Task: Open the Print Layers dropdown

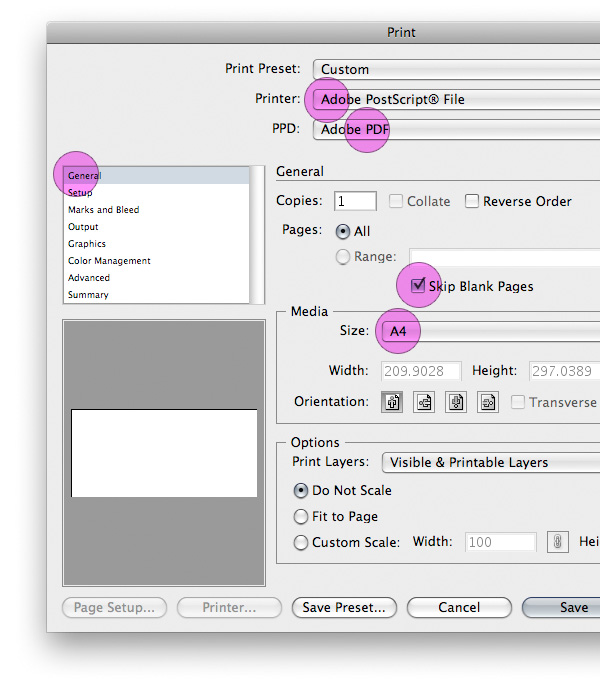Action: point(491,462)
